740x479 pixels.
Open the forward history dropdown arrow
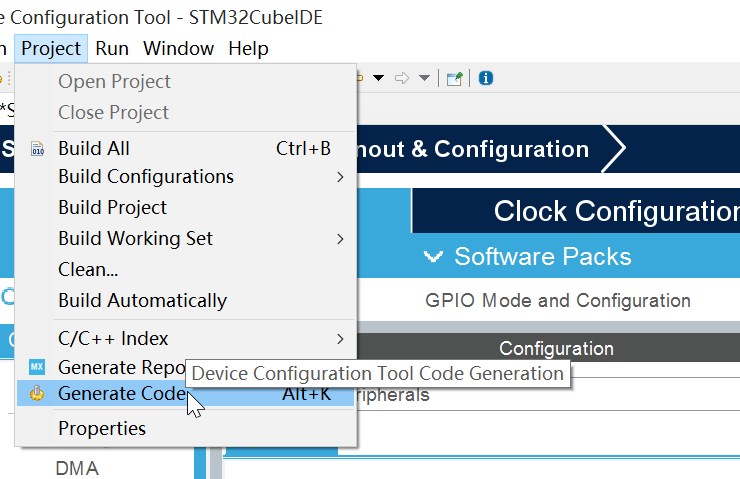[x=424, y=78]
